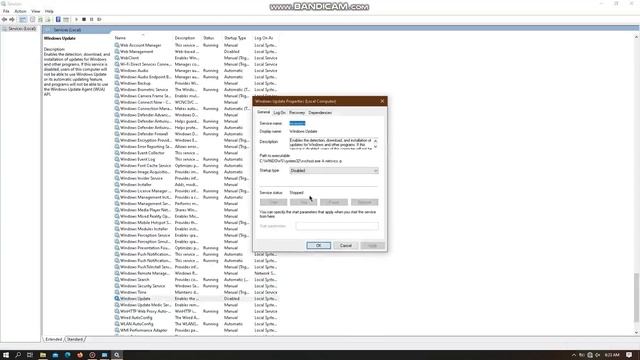Image resolution: width=640 pixels, height=360 pixels.
Task: Click the Back arrow in the Services toolbar
Action: [4, 20]
